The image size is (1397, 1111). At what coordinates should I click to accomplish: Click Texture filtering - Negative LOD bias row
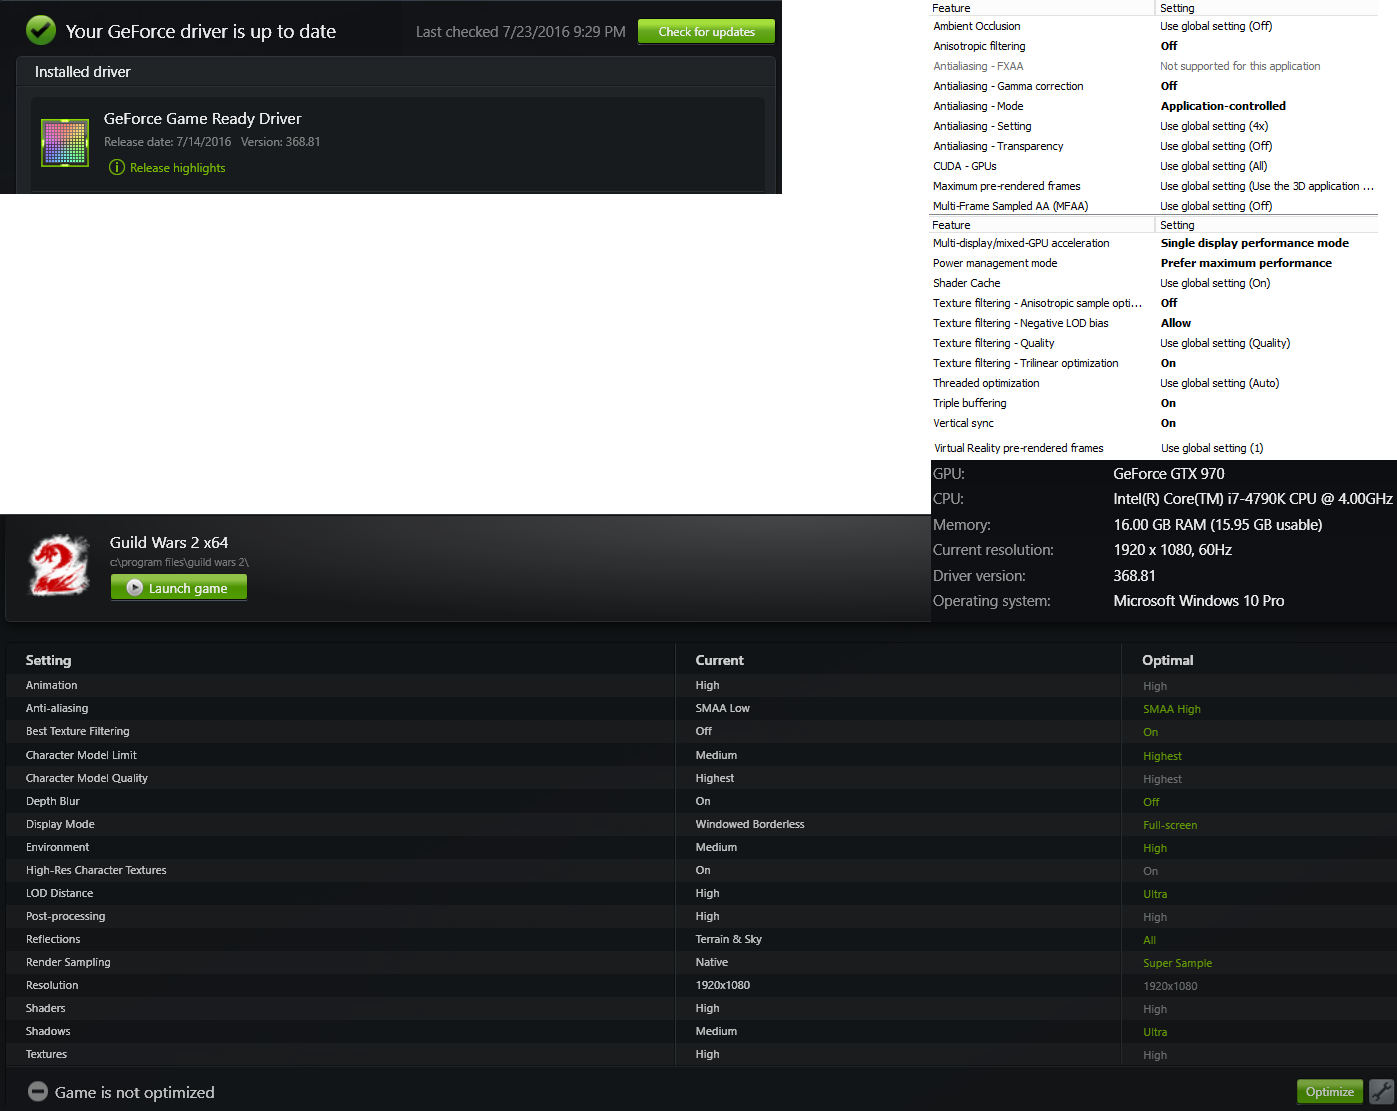[x=1153, y=323]
